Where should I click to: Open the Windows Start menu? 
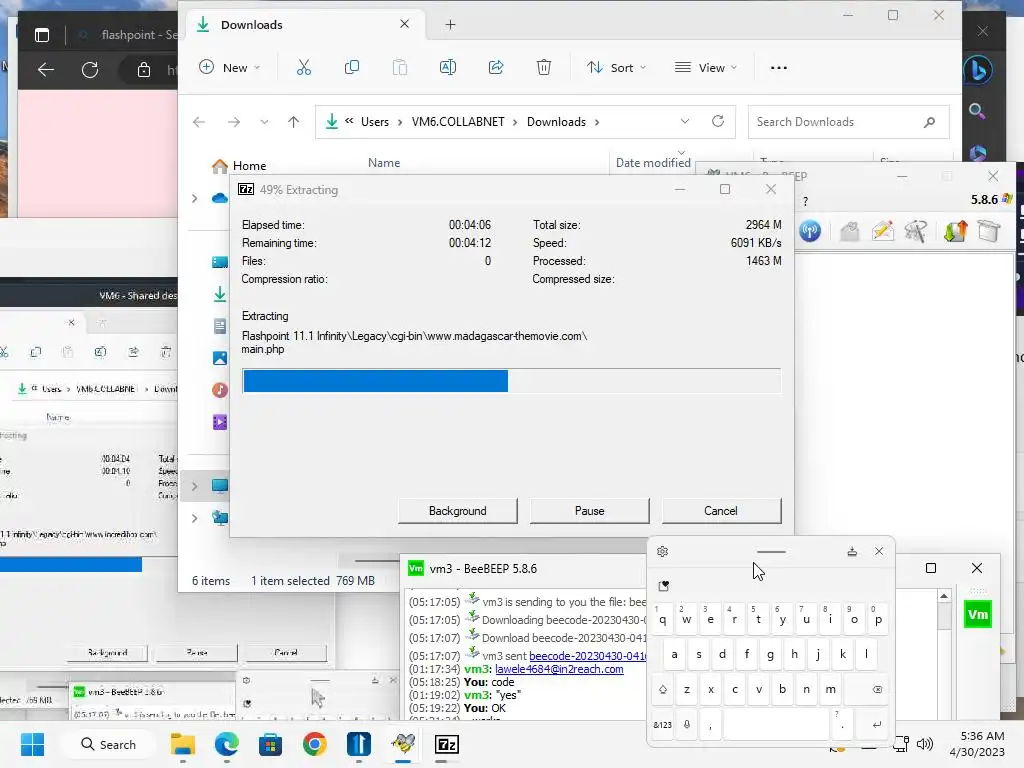[x=32, y=744]
